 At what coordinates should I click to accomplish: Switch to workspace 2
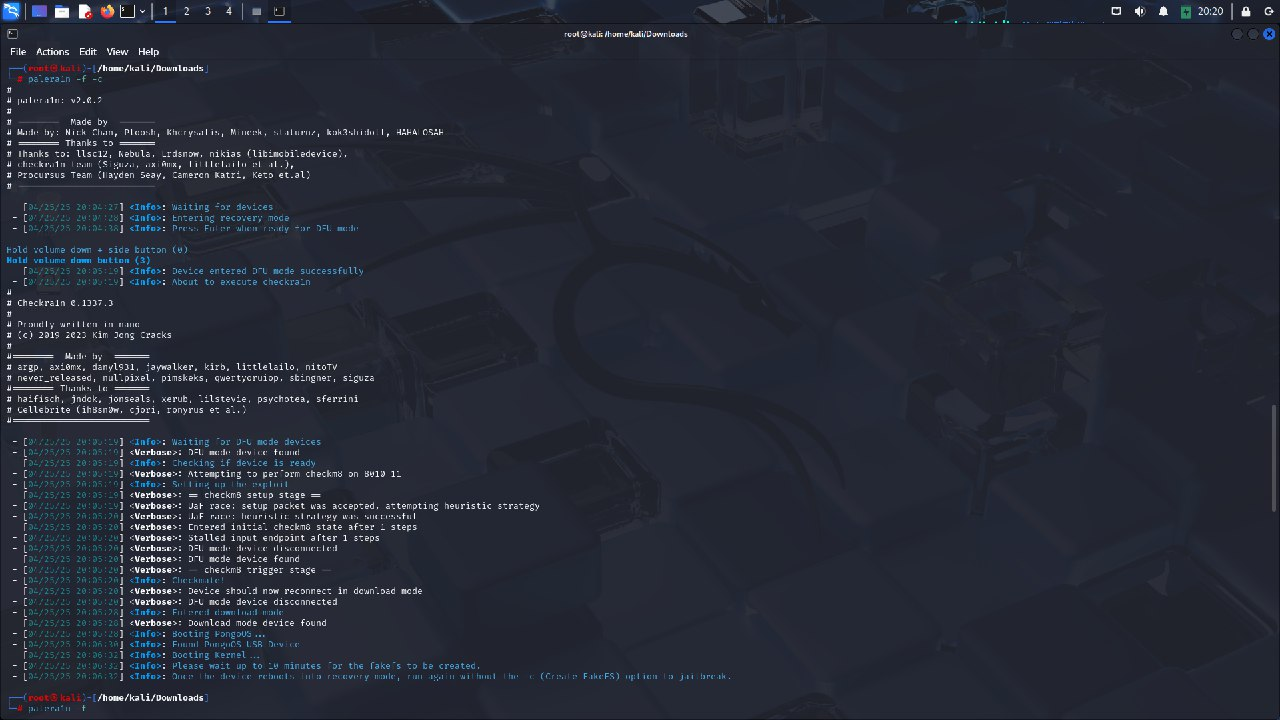tap(187, 11)
